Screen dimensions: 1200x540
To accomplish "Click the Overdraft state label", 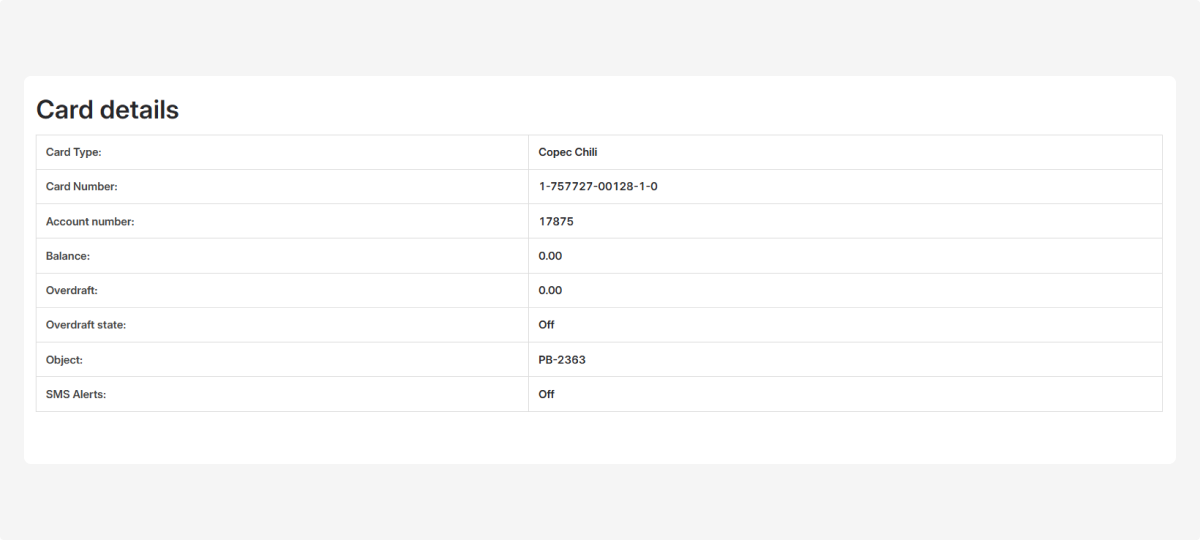I will point(86,325).
